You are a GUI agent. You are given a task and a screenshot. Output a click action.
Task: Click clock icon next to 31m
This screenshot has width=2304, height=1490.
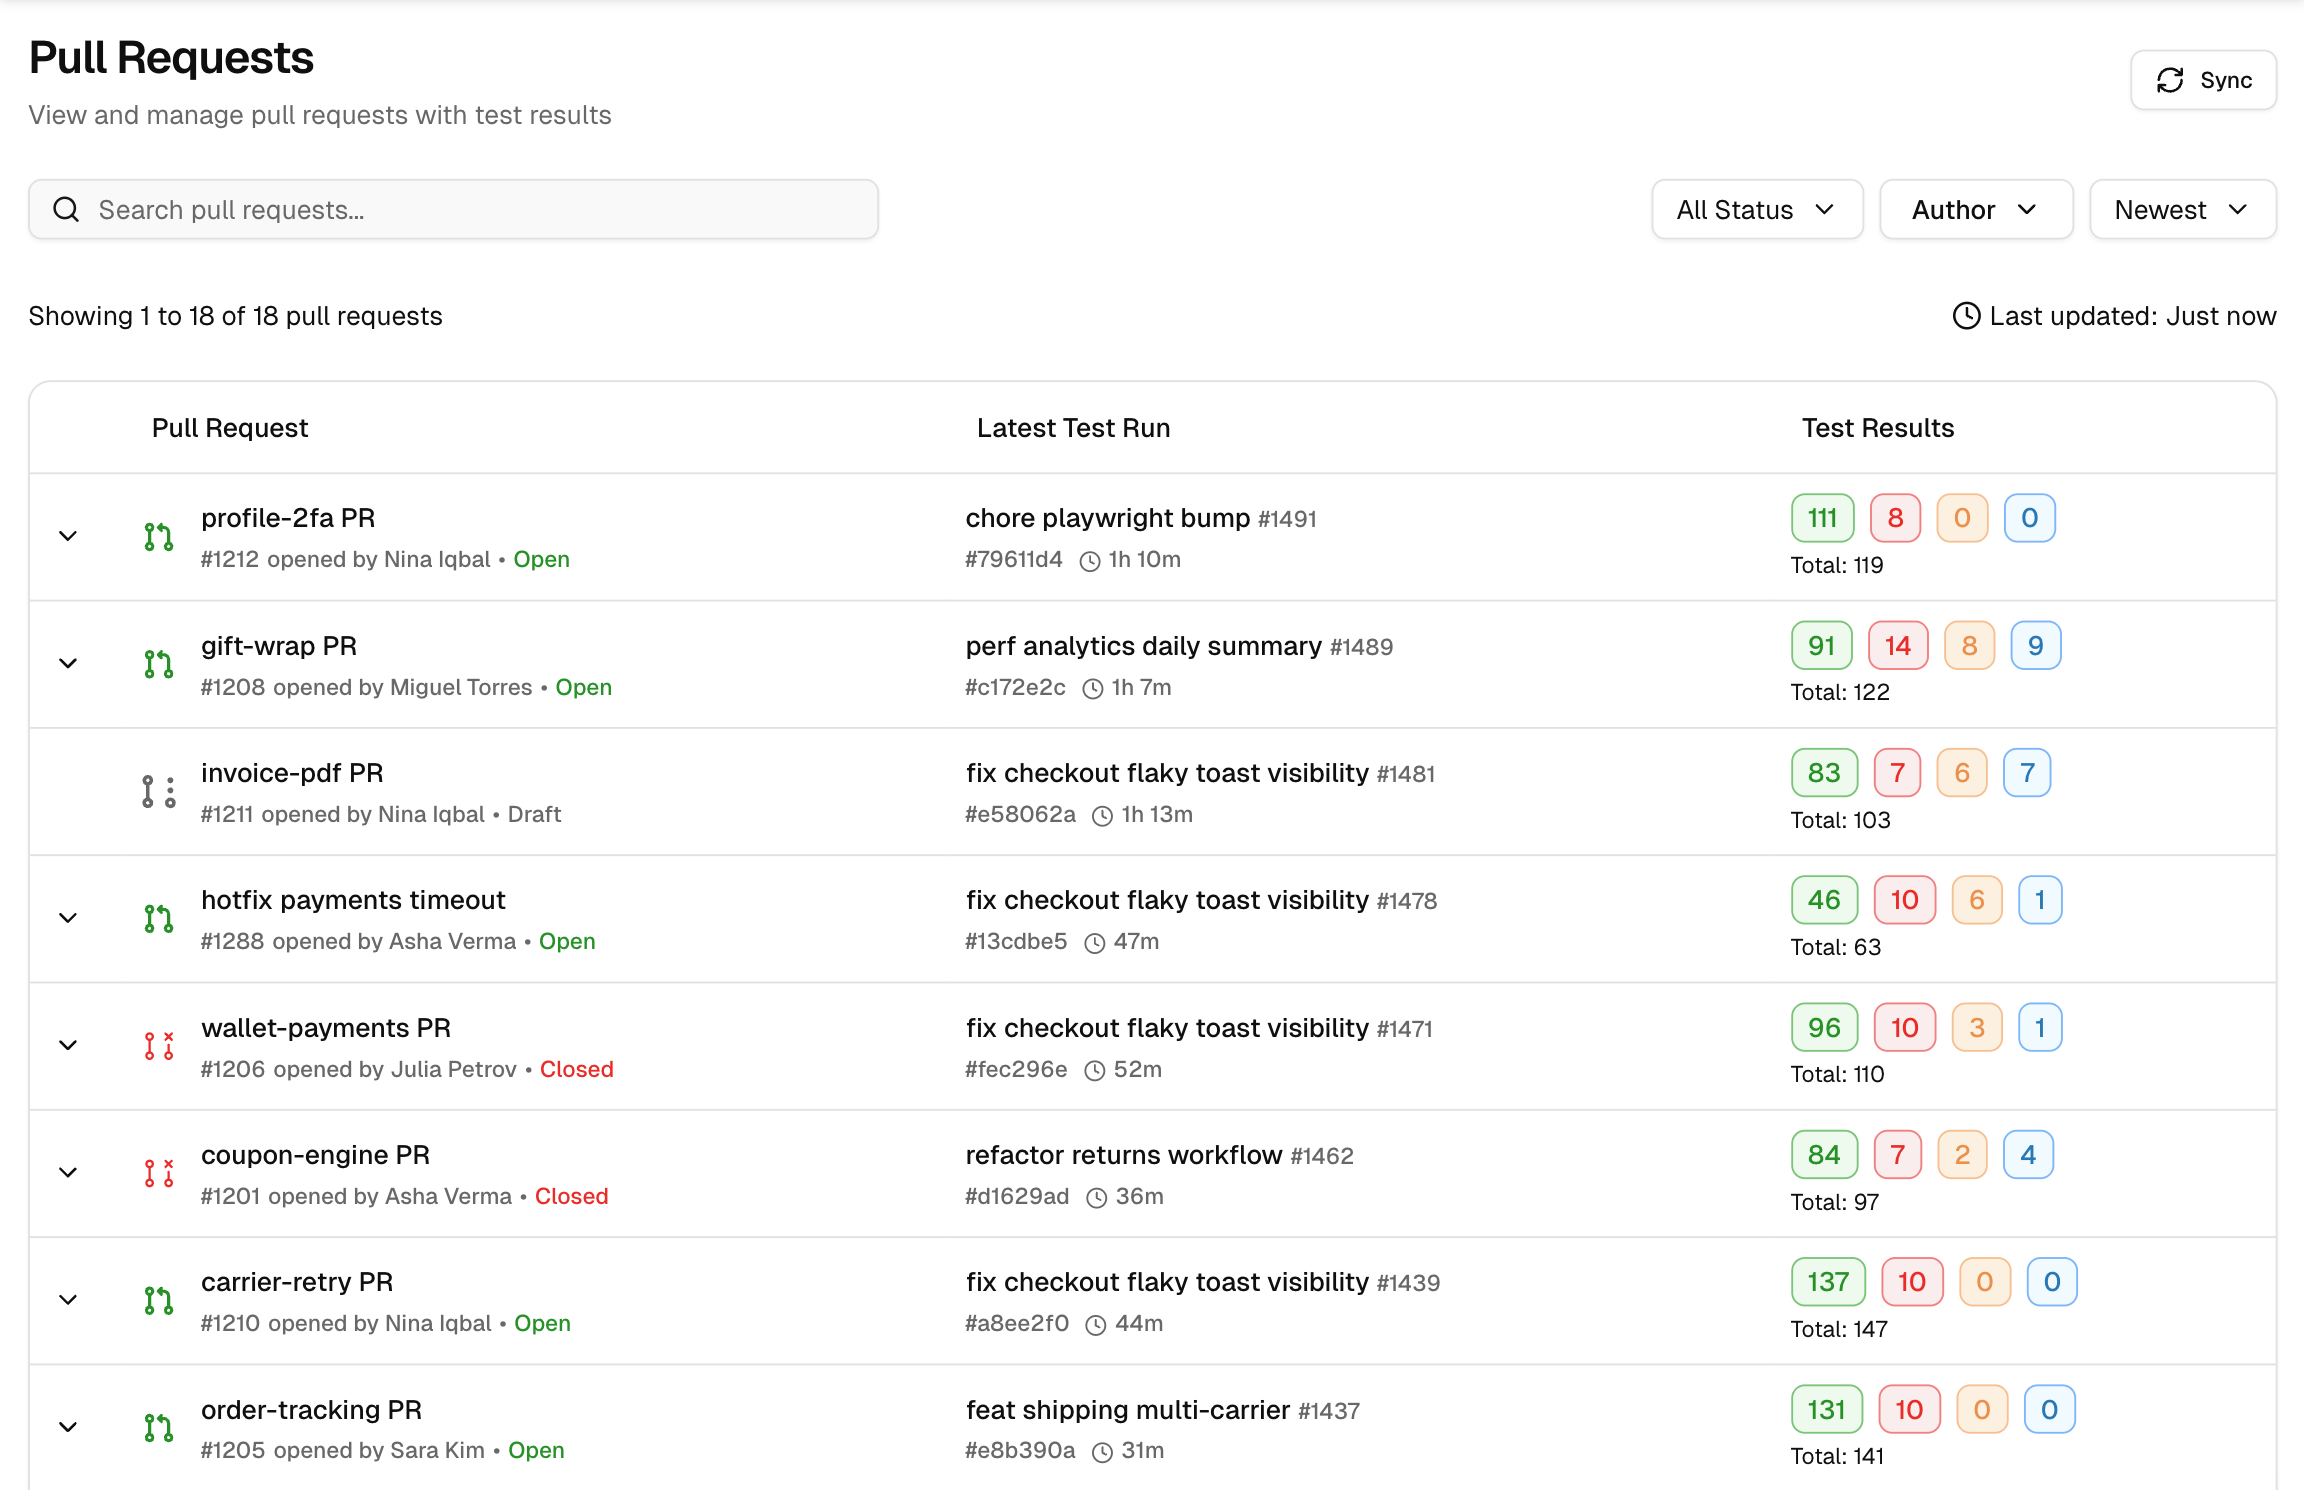pos(1102,1452)
